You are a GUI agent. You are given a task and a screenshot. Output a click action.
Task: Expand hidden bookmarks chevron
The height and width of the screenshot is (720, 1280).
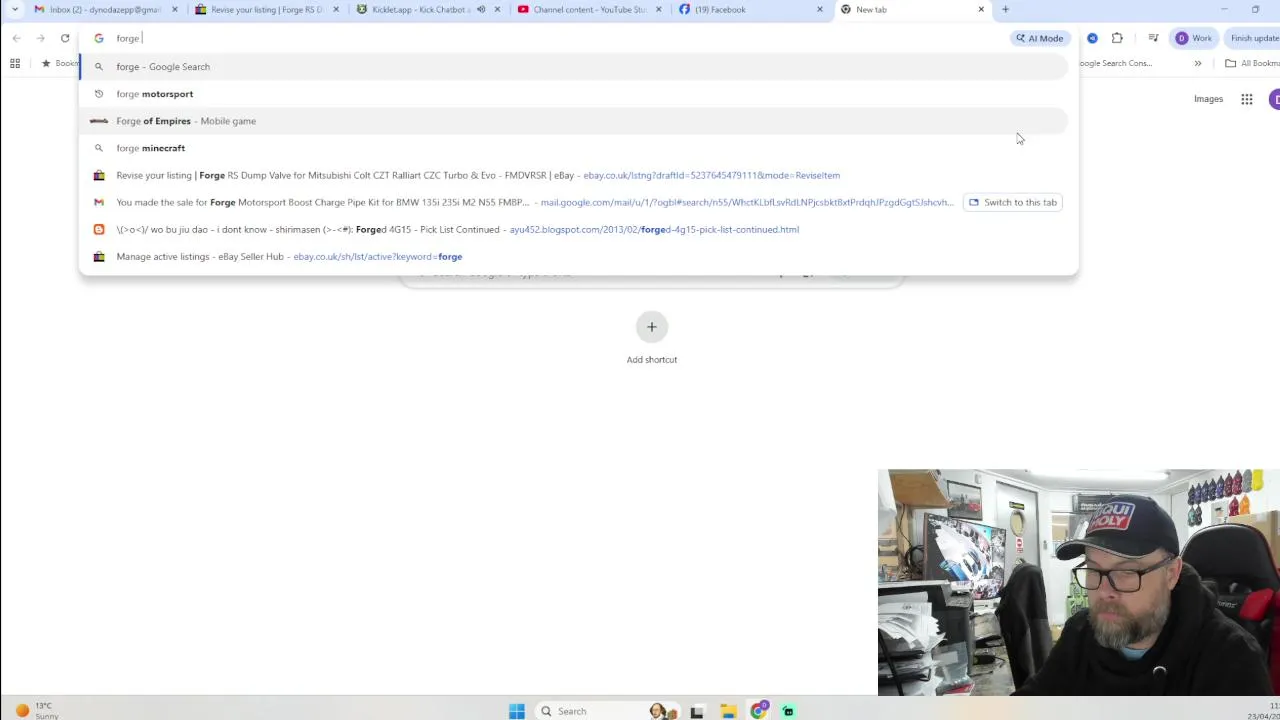pos(1197,63)
